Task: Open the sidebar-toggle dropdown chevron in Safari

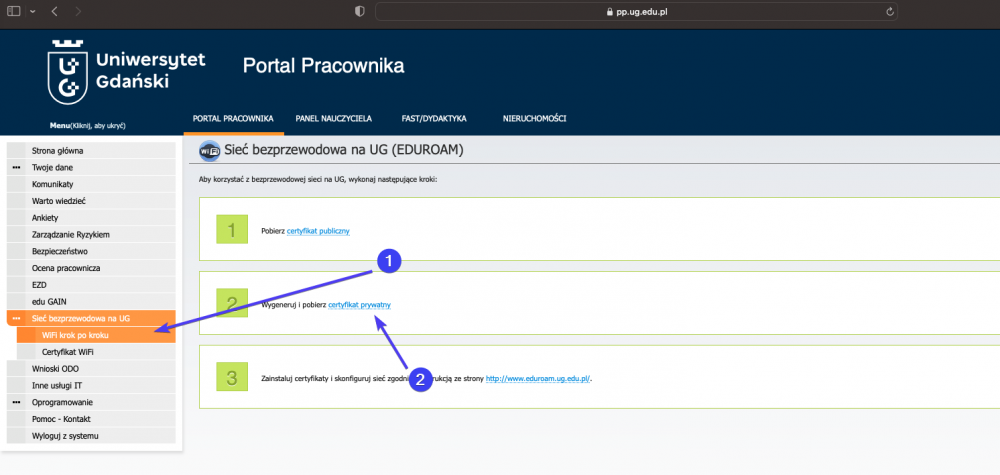Action: 32,11
